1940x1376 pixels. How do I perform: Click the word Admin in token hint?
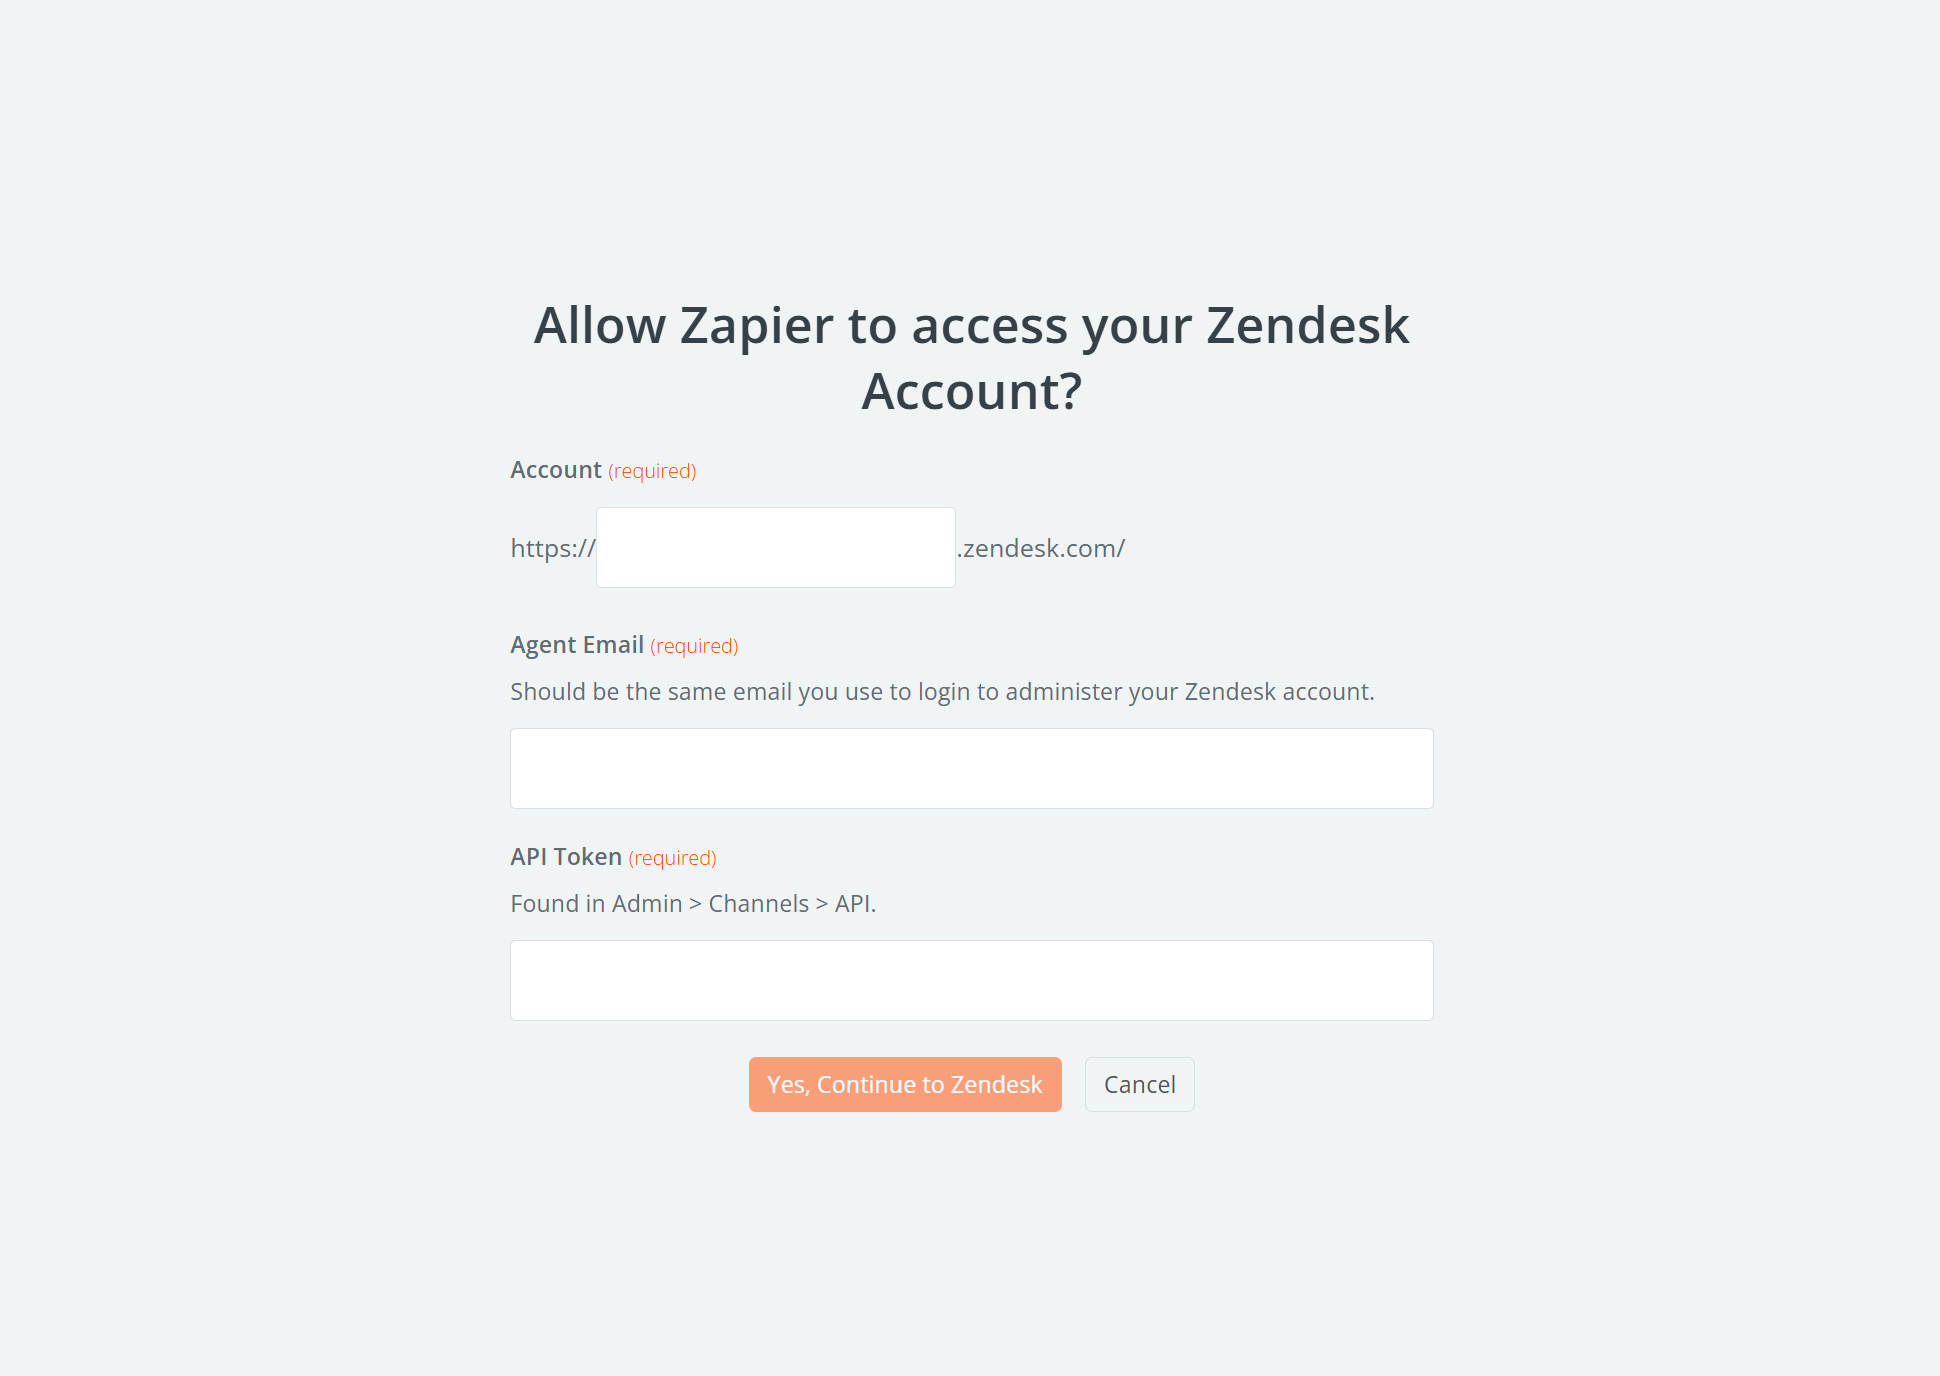(647, 904)
